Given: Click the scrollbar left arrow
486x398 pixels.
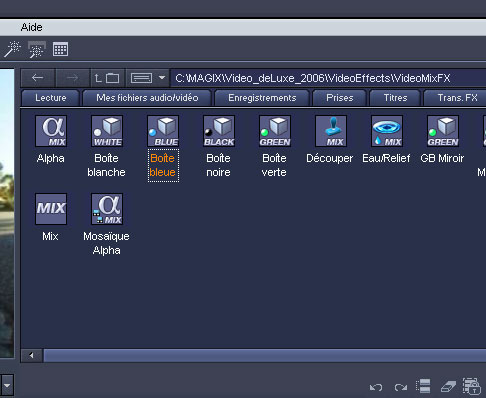Looking at the screenshot, I should pyautogui.click(x=32, y=355).
